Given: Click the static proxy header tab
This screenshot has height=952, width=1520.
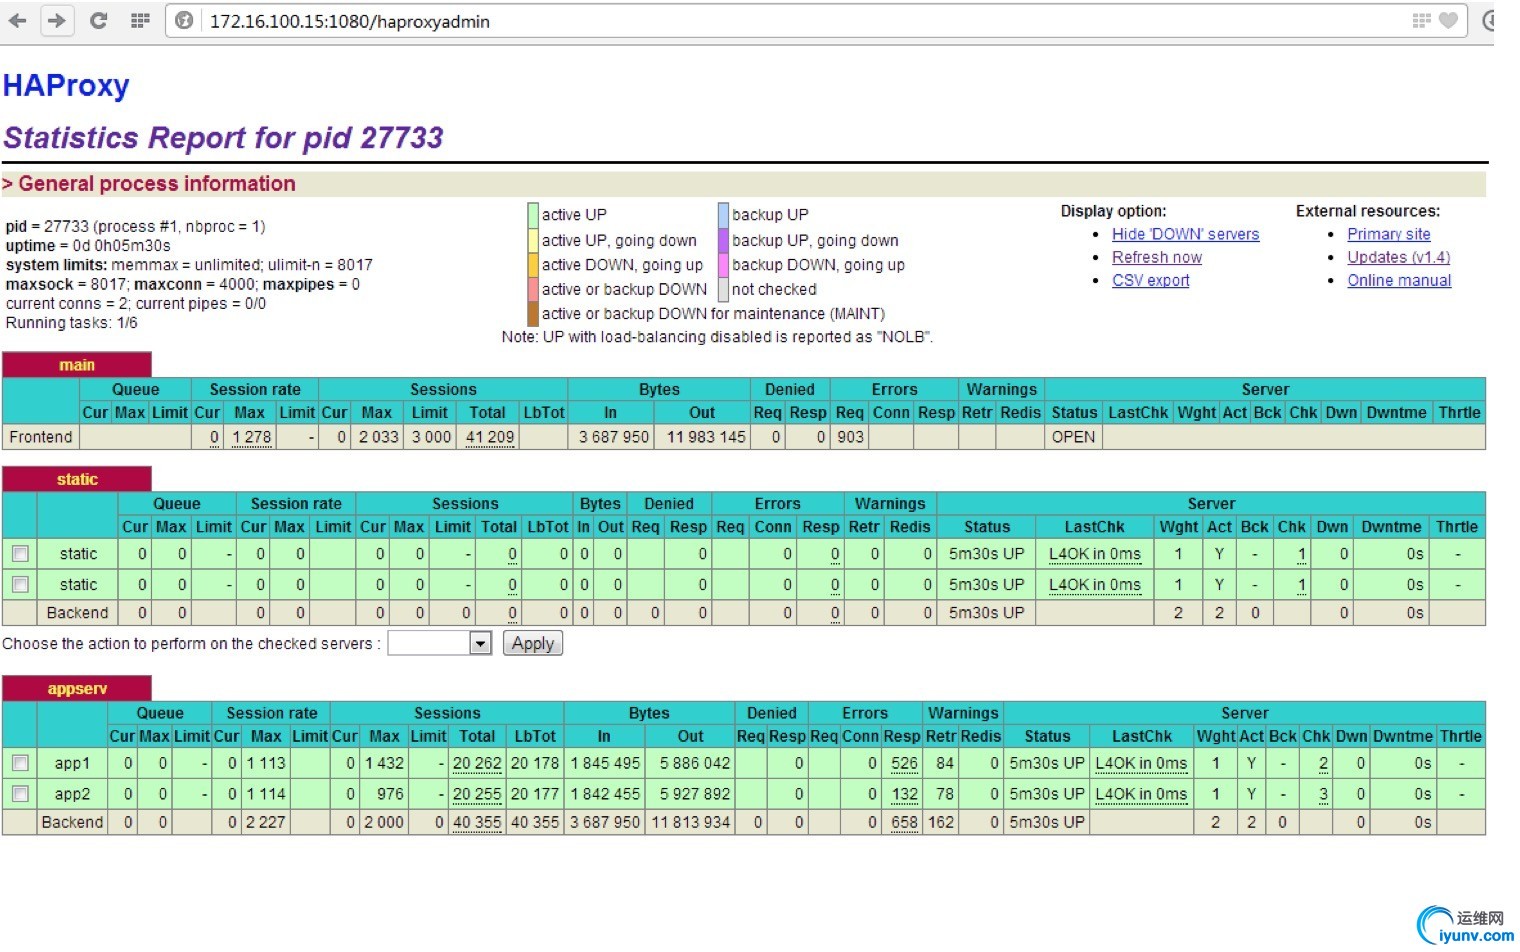Looking at the screenshot, I should tap(77, 479).
